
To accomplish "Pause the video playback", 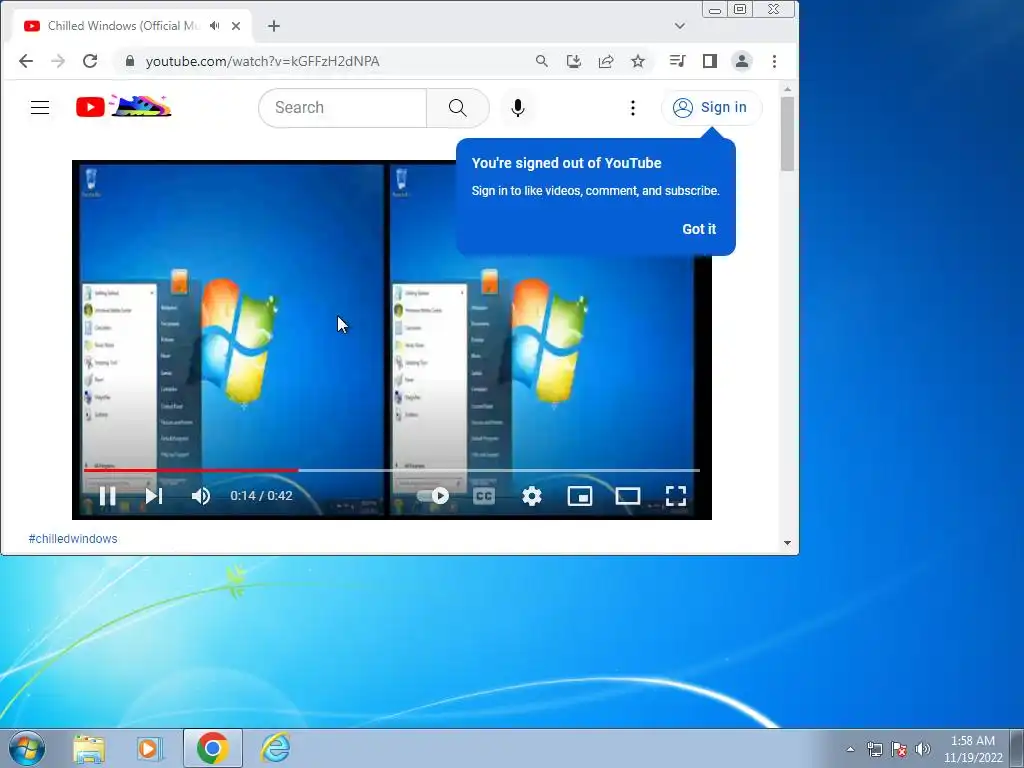I will point(108,496).
